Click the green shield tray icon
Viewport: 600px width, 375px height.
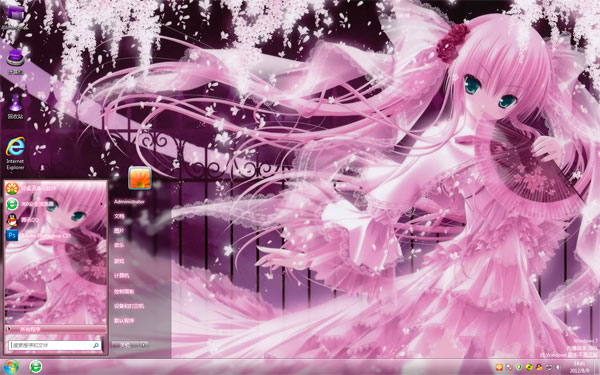(x=519, y=367)
